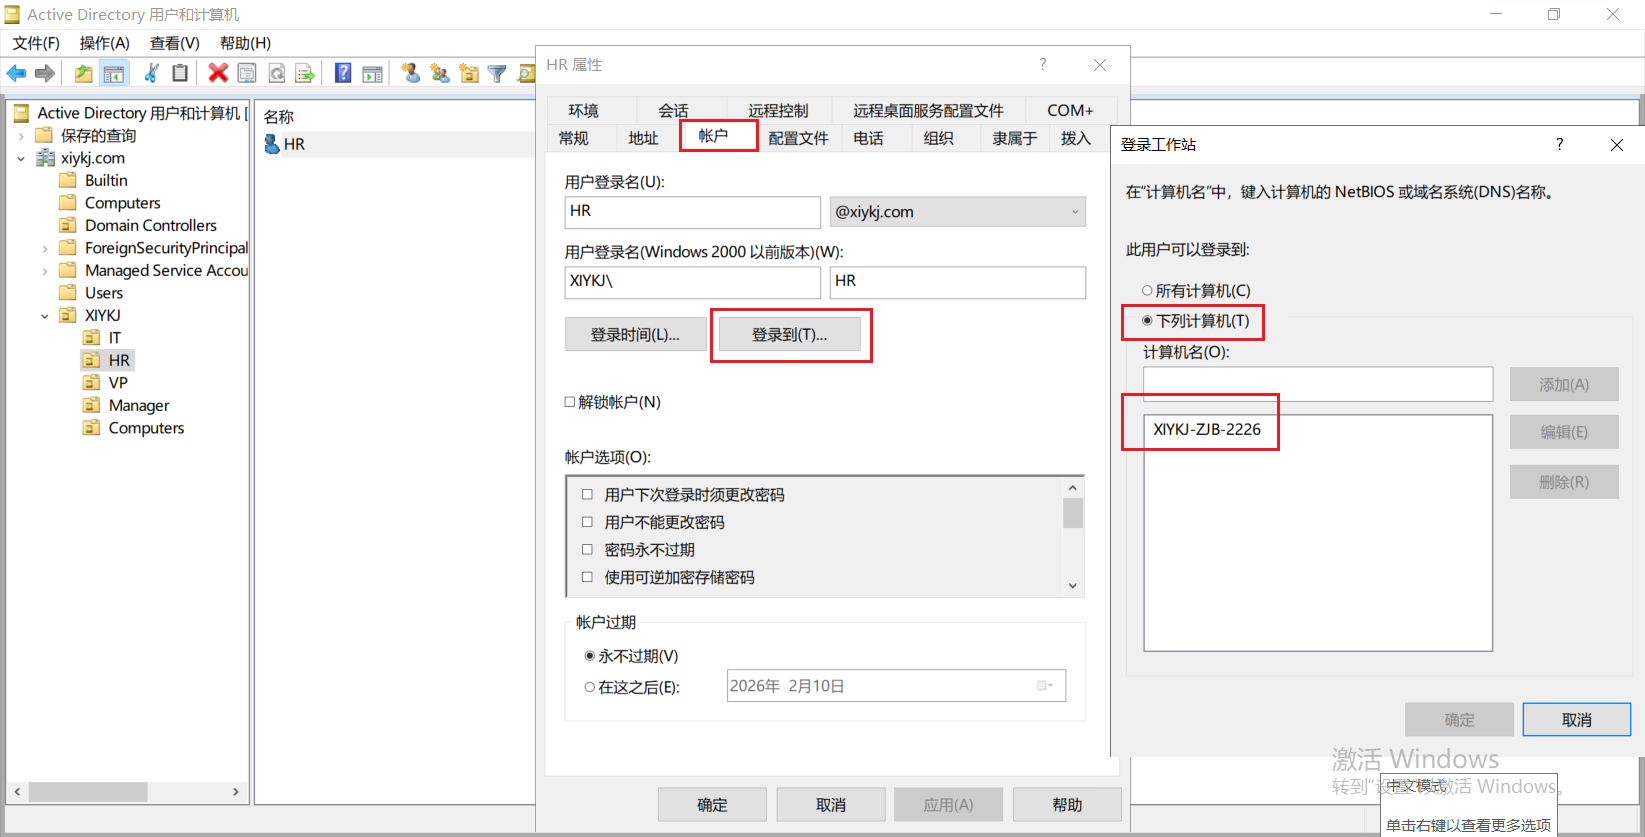Select the xiykj.com domain node
This screenshot has height=837, width=1645.
93,158
